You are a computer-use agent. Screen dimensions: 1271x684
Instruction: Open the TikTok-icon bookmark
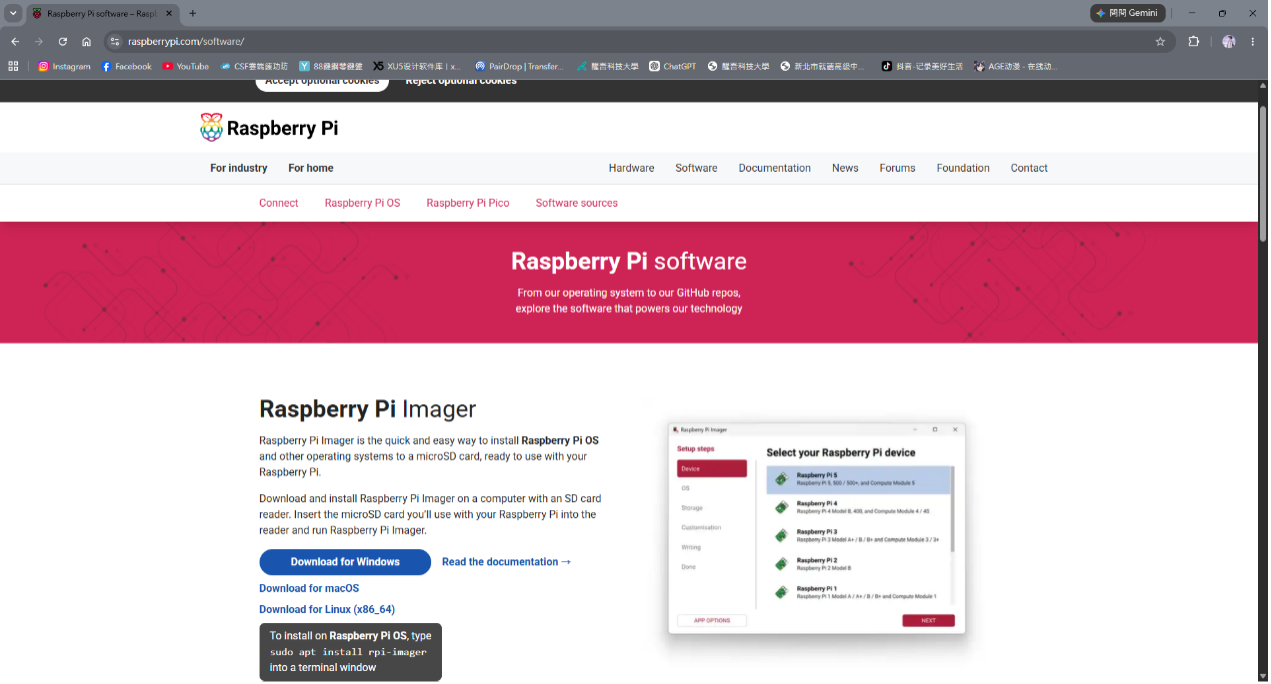click(x=922, y=66)
